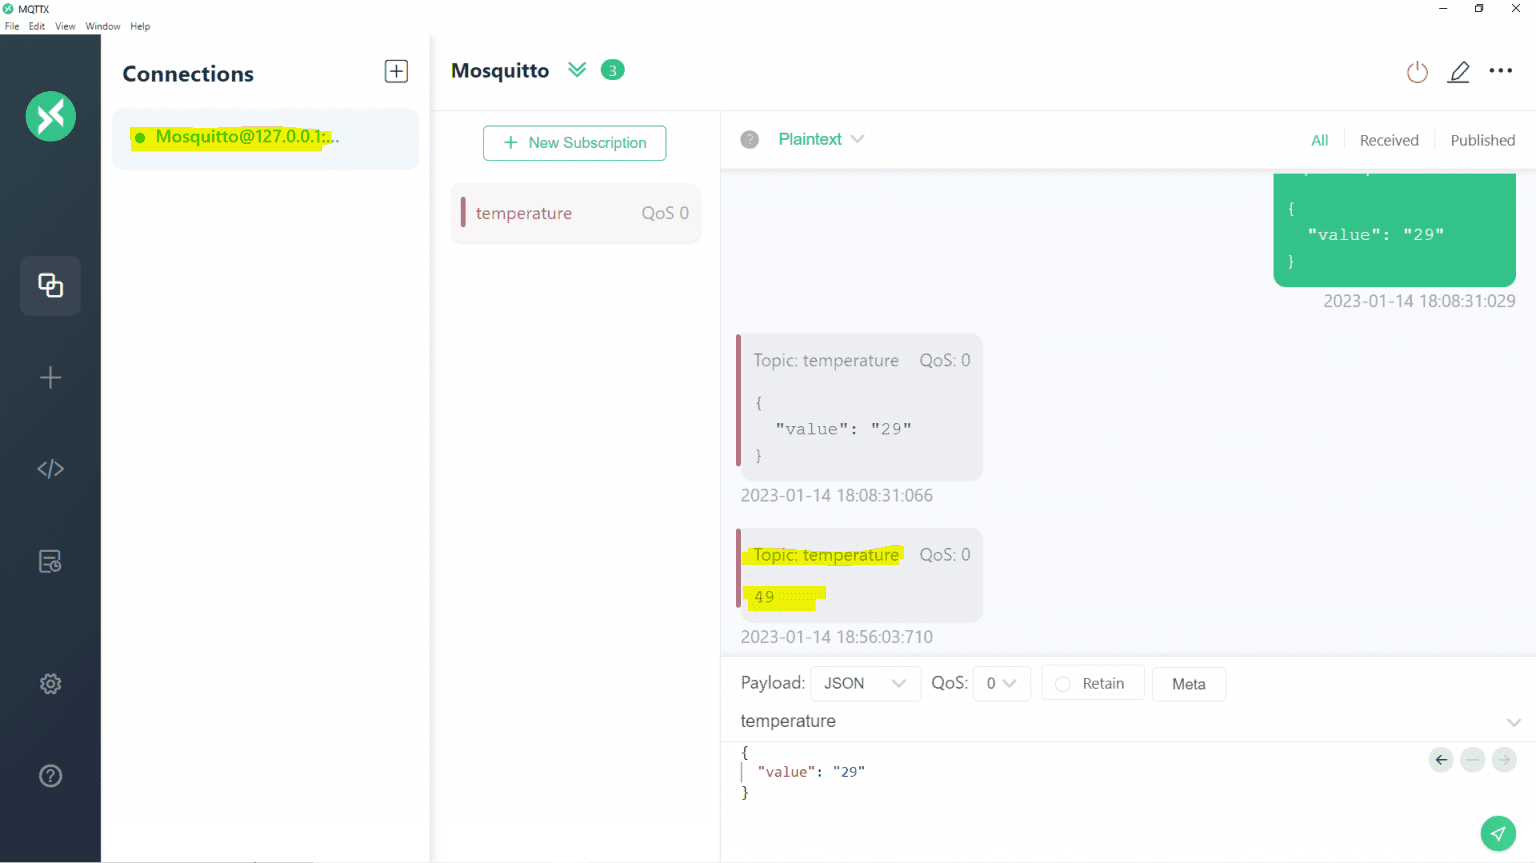Open the File menu
The width and height of the screenshot is (1536, 863).
(x=12, y=27)
